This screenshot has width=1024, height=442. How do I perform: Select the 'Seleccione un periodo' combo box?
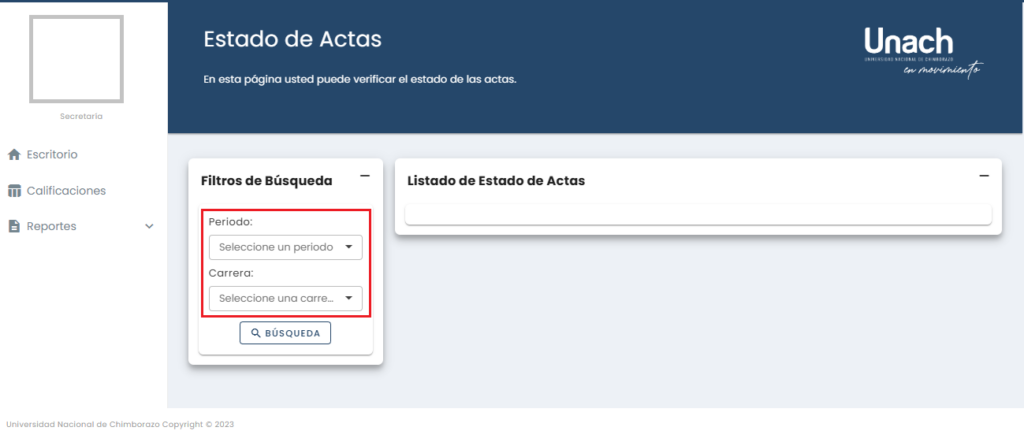[x=285, y=247]
